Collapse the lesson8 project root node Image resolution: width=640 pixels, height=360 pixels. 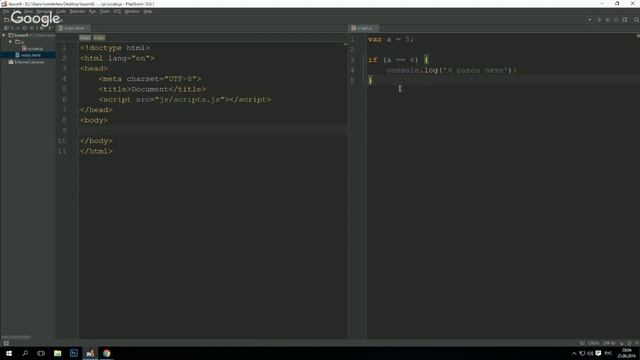coord(4,36)
